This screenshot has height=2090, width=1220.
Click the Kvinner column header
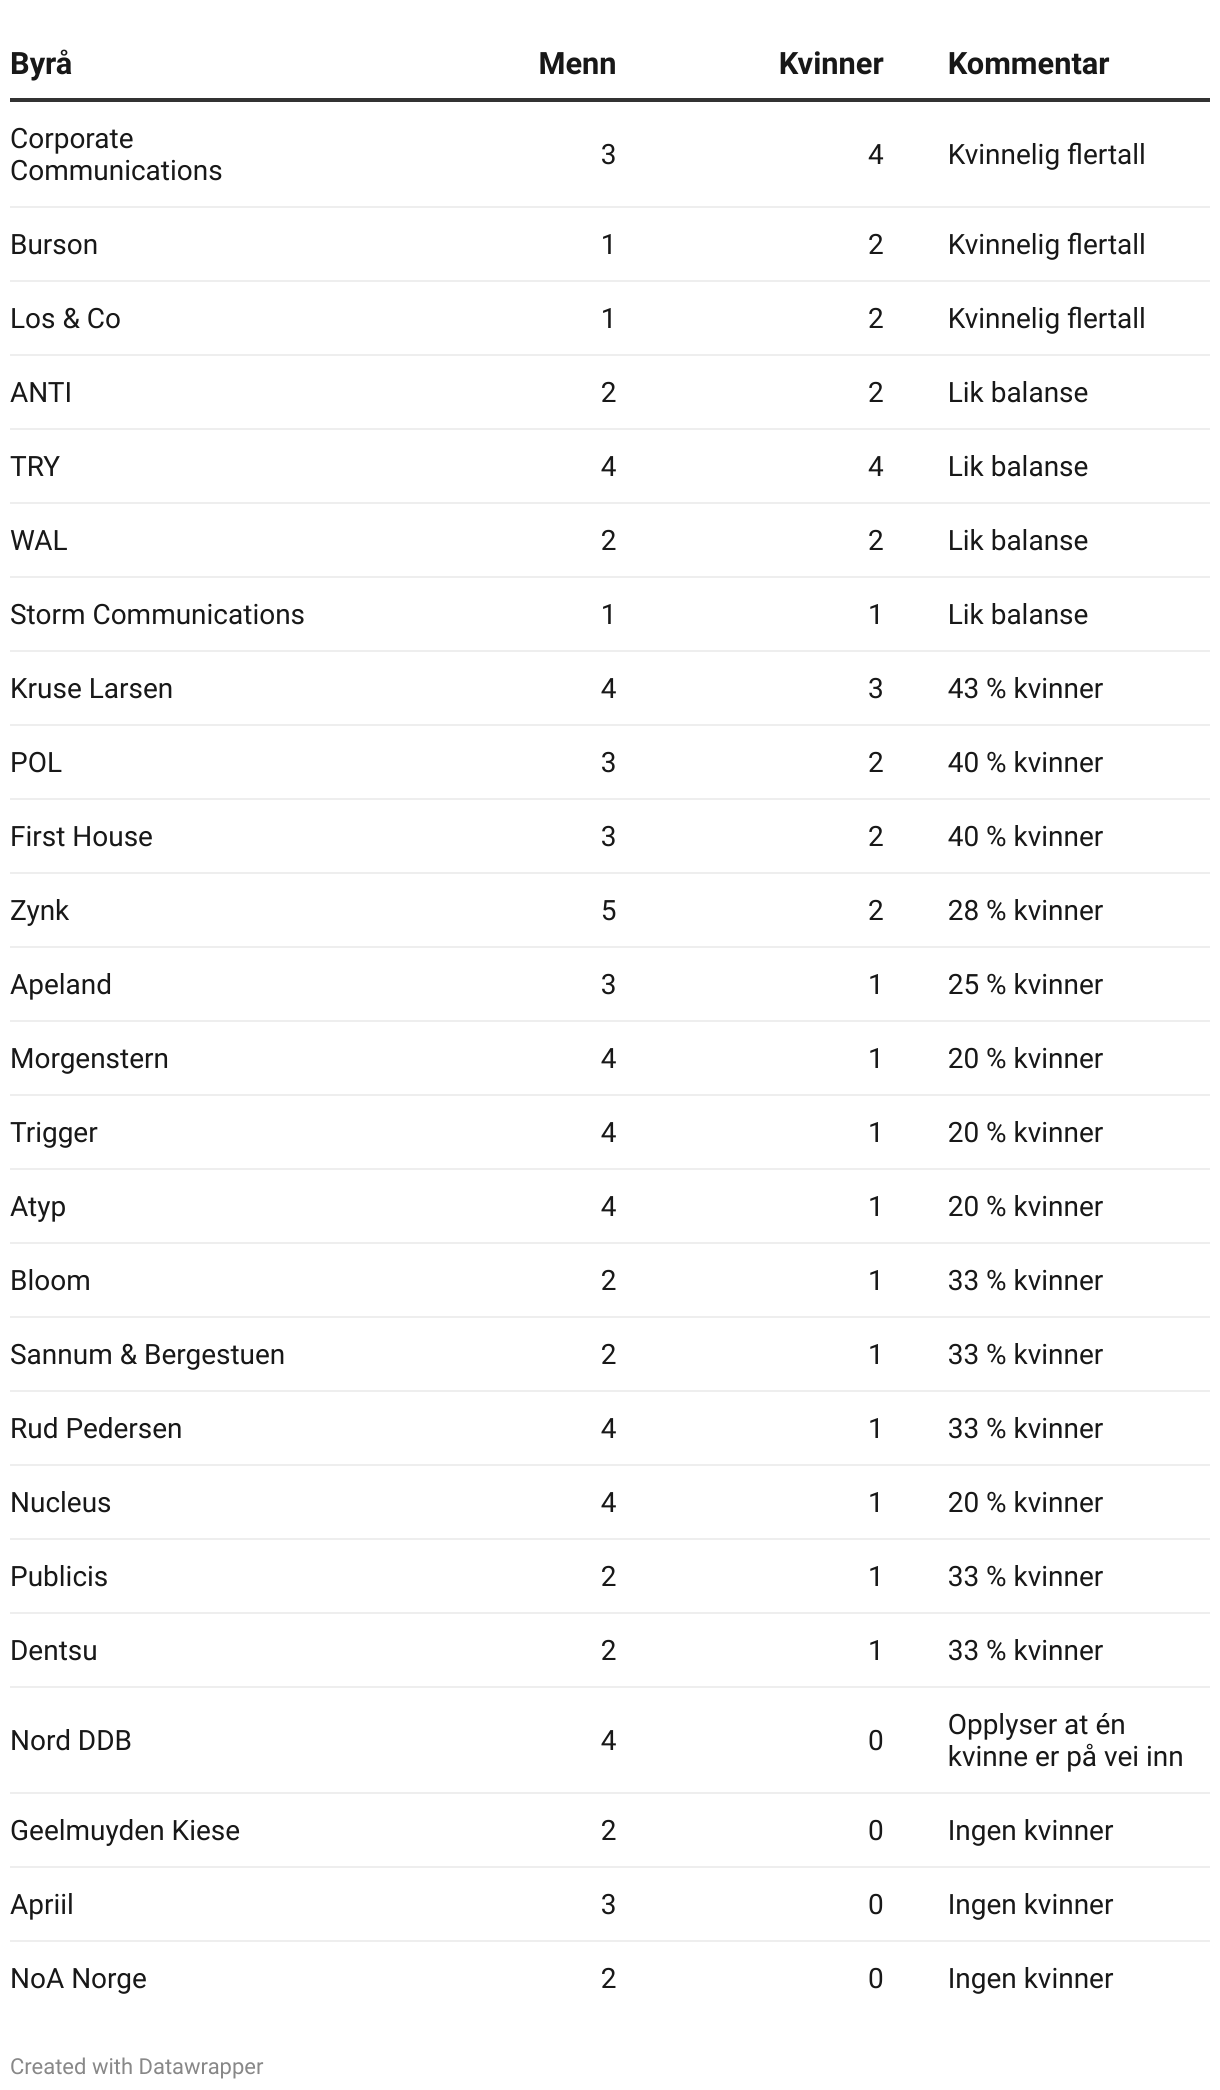[830, 64]
